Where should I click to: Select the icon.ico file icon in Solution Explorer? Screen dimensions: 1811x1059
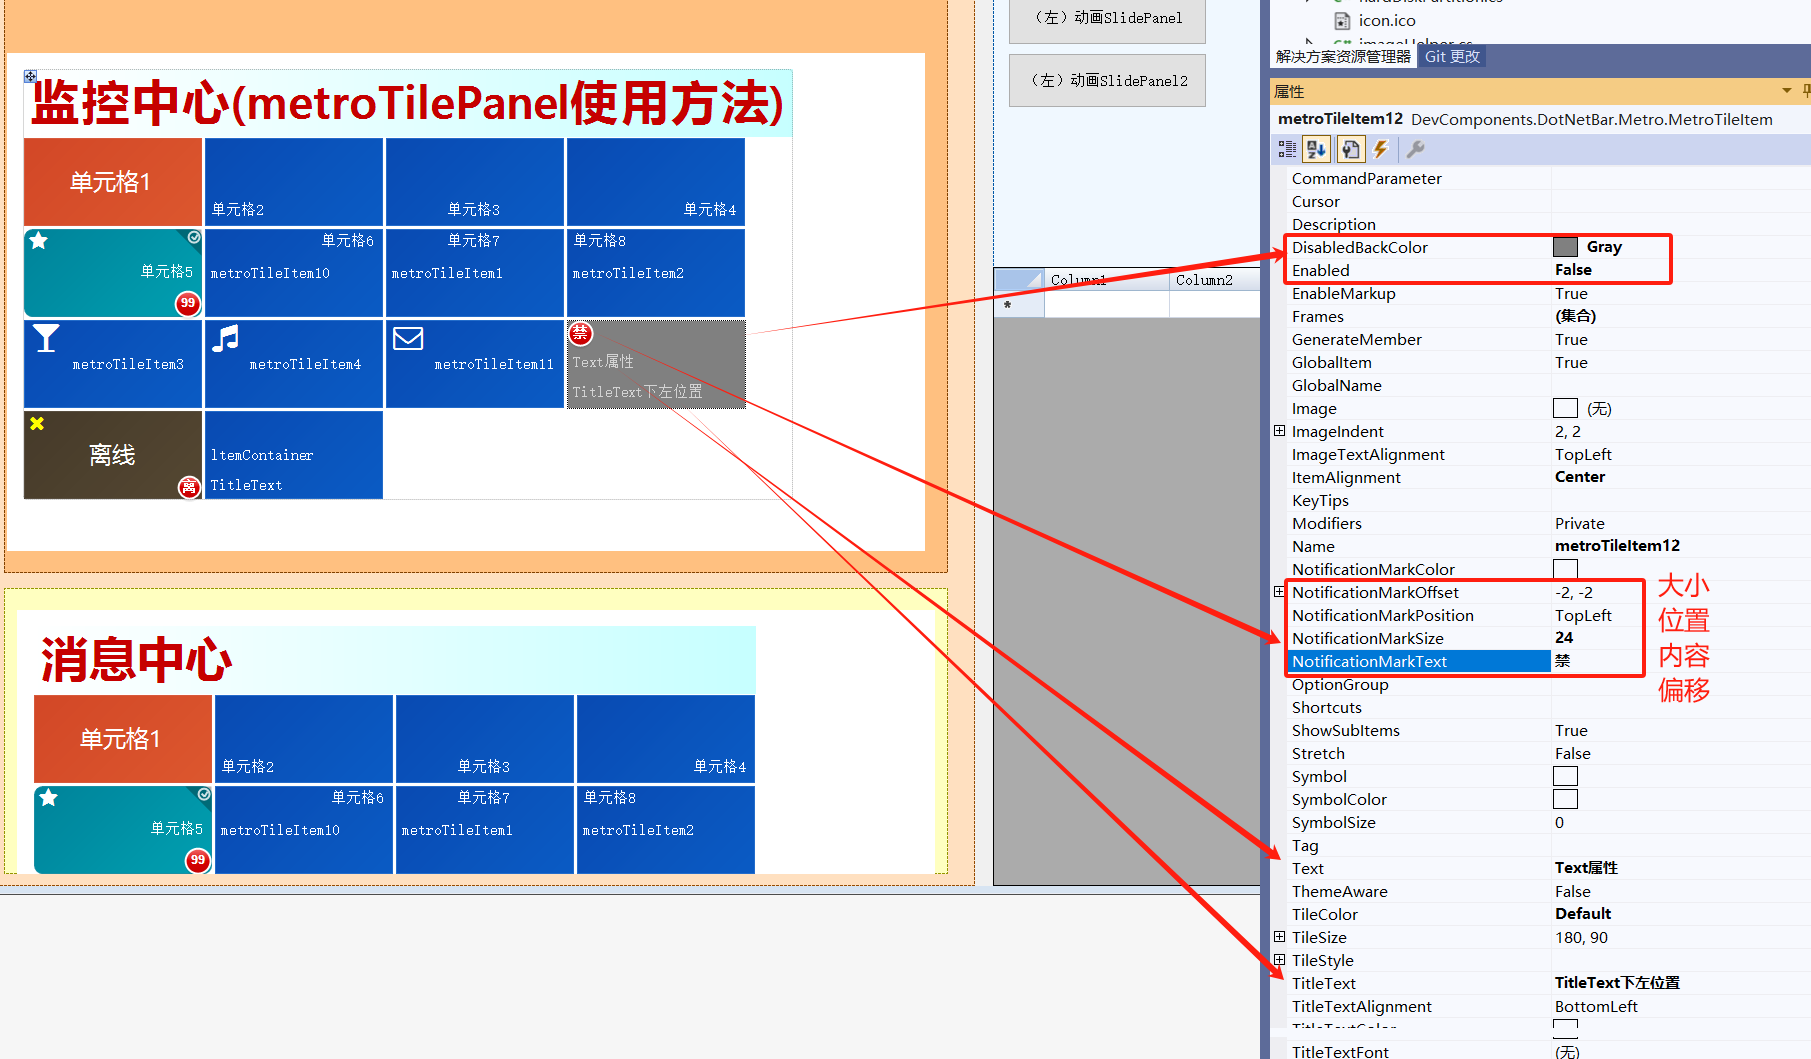coord(1343,21)
